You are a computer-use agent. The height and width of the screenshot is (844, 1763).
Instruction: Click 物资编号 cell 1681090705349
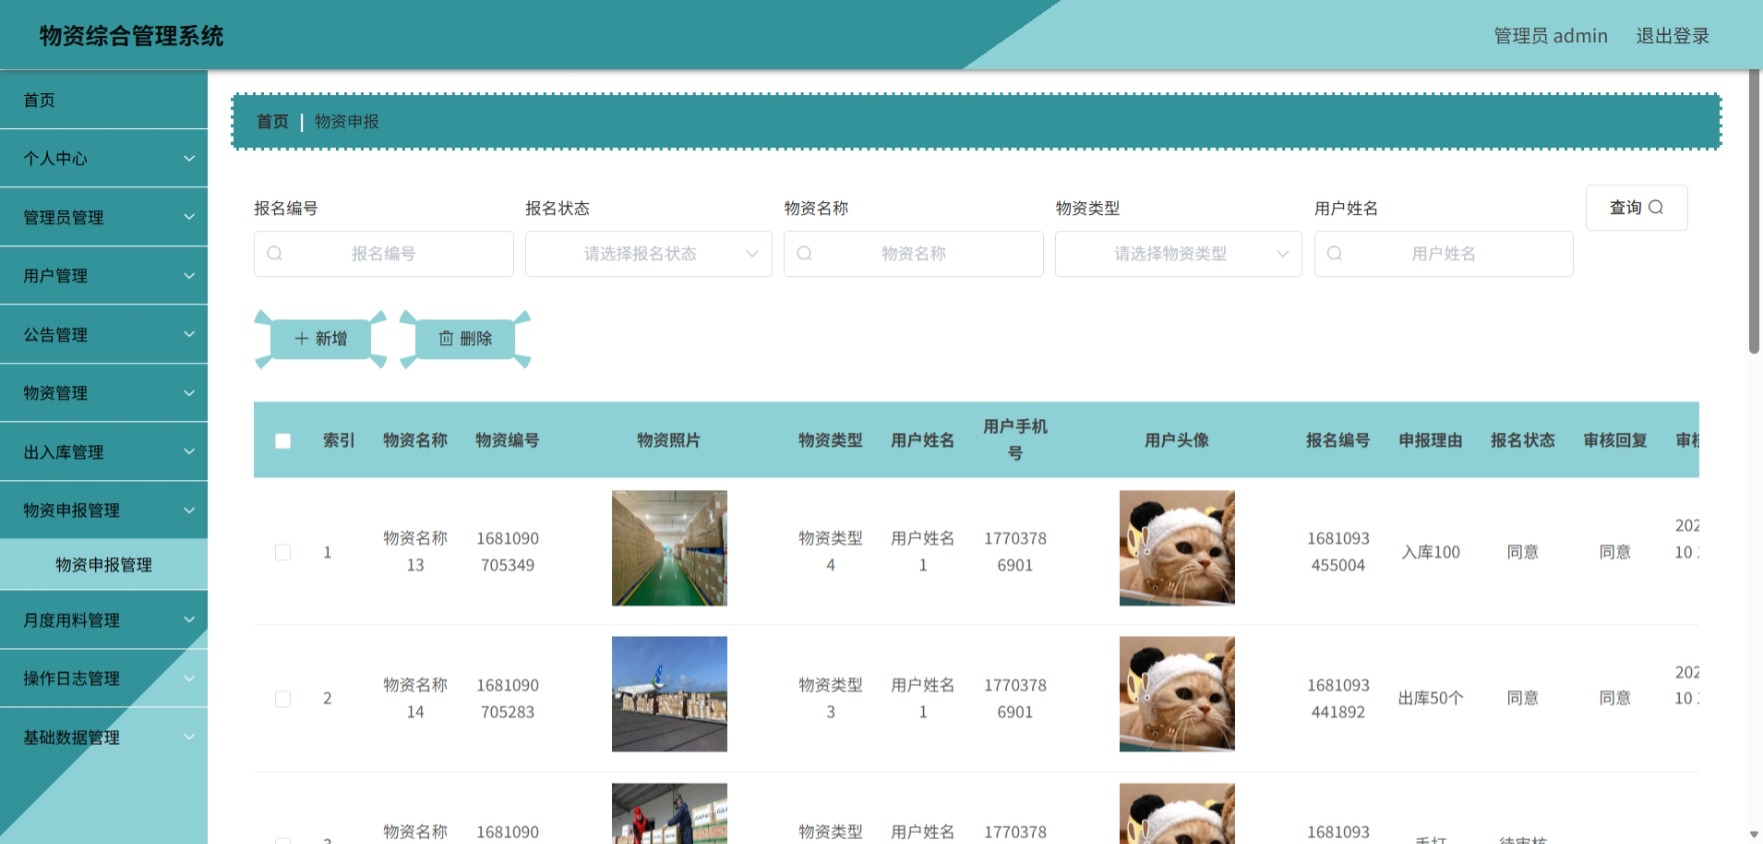click(507, 552)
